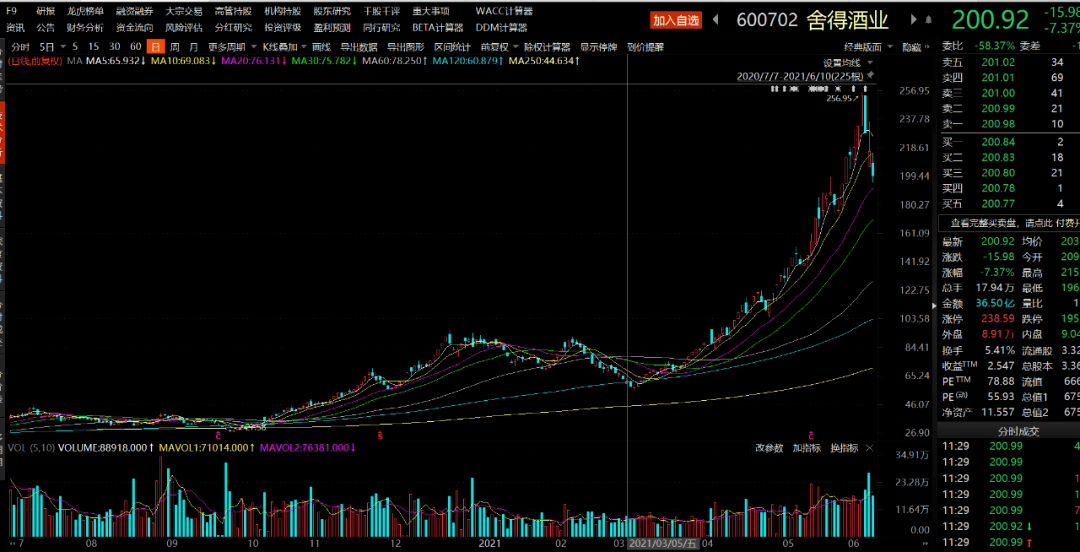Open 盈利预测 menu
This screenshot has height=552, width=1080.
tap(332, 28)
